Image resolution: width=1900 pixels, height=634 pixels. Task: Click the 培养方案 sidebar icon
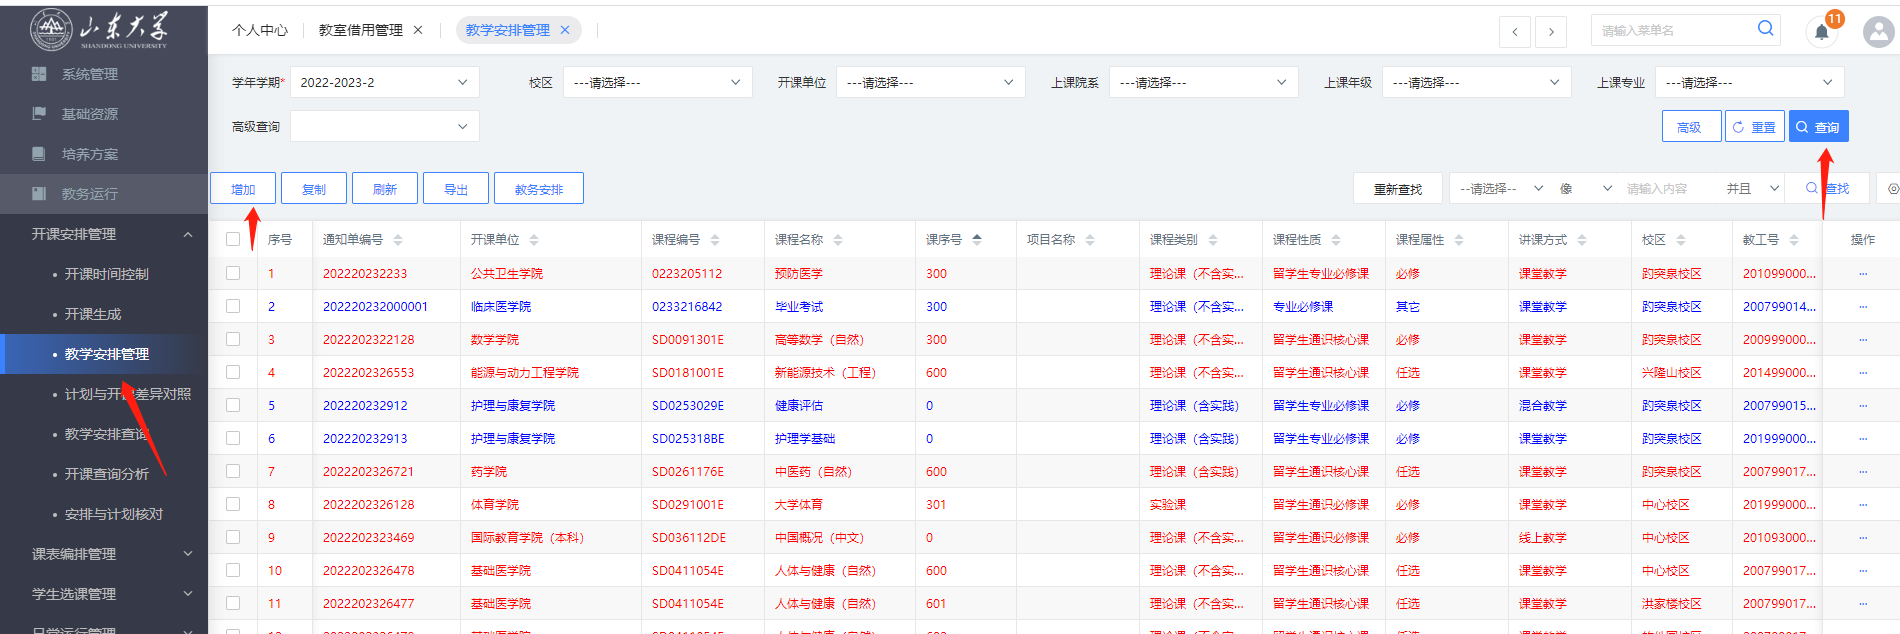click(39, 154)
